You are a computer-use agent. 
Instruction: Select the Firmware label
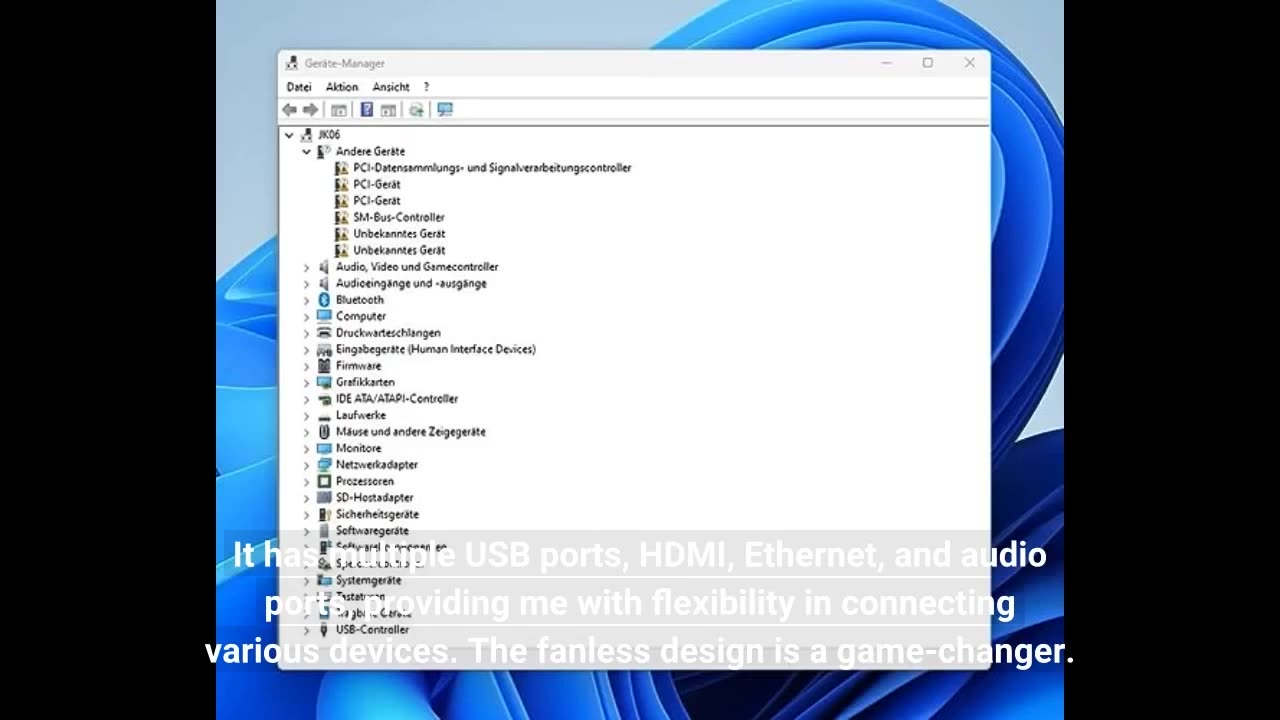coord(358,366)
